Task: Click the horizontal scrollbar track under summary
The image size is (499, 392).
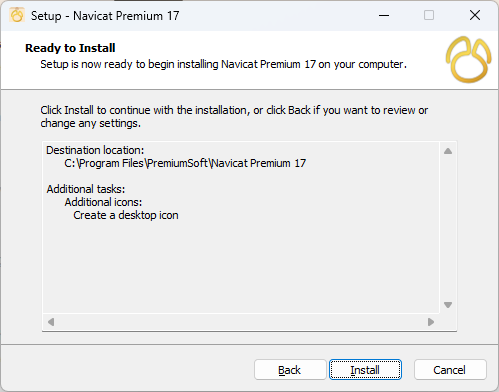Action: point(241,322)
